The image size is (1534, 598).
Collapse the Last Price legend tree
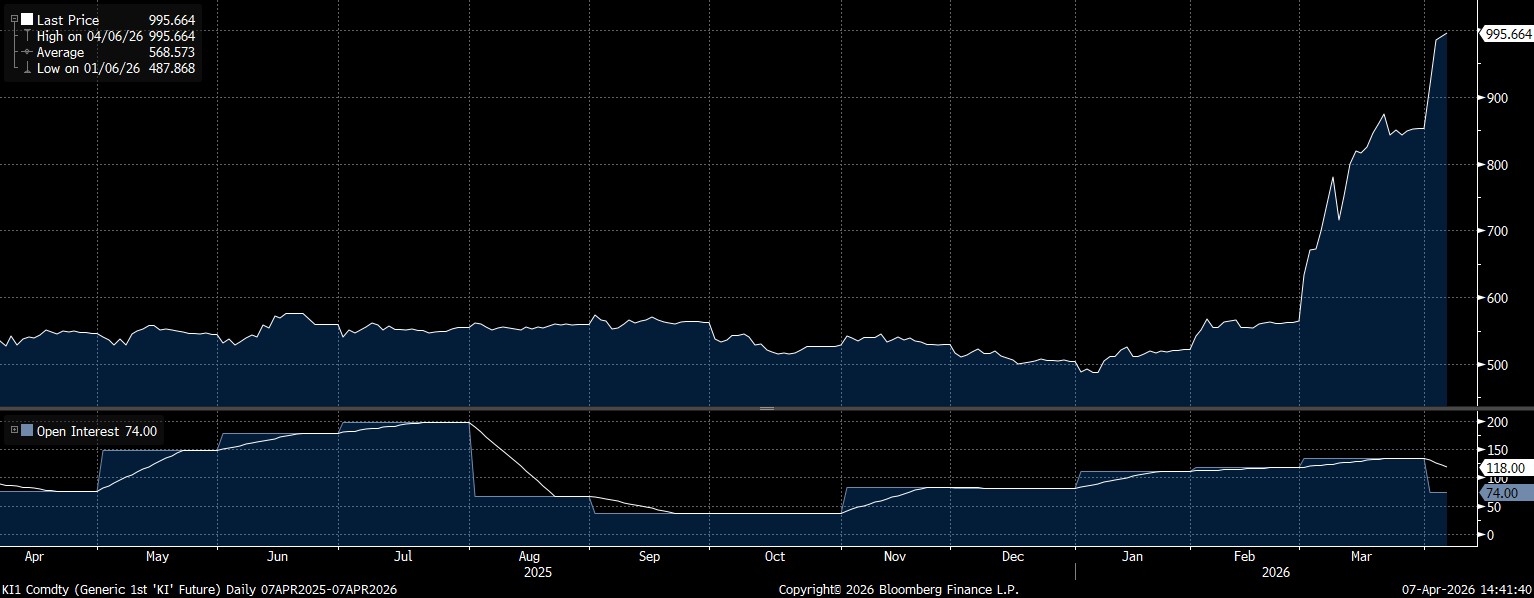pos(14,20)
